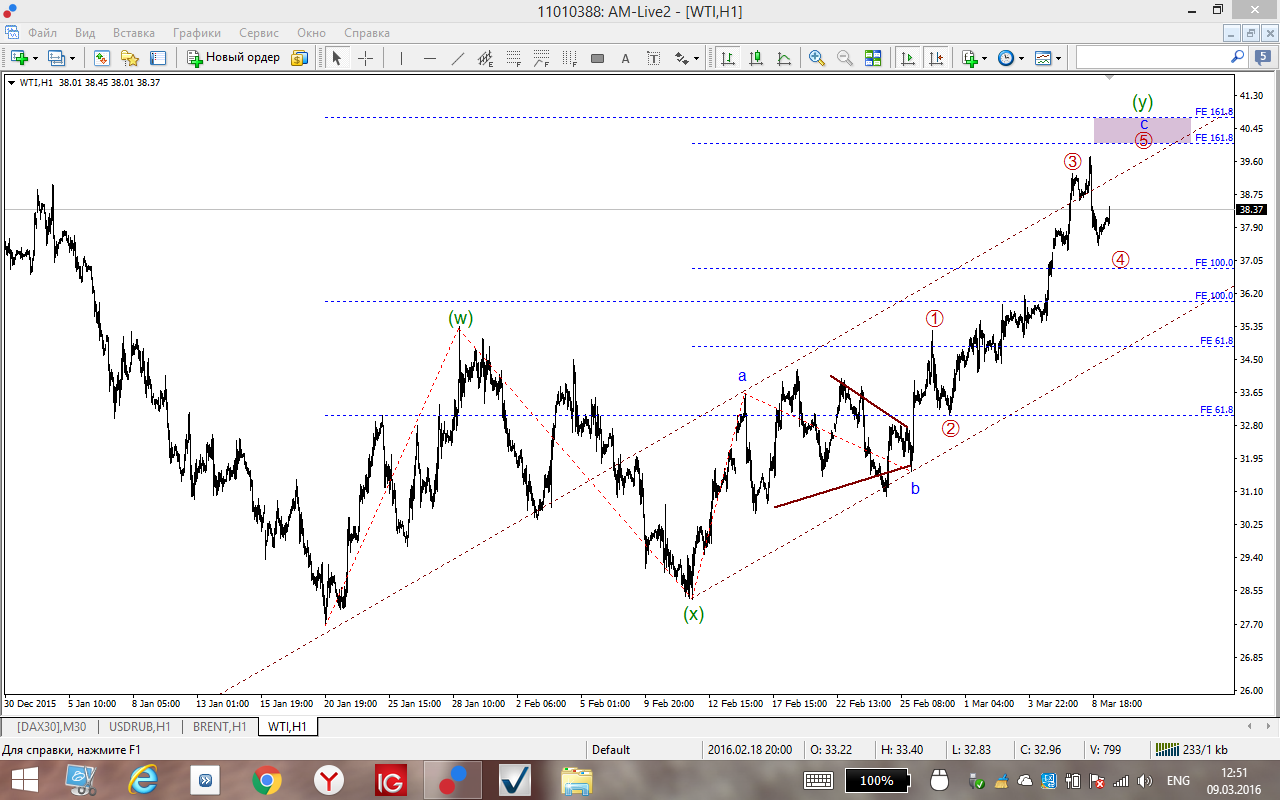Viewport: 1280px width, 800px height.
Task: Pick the text label 'T' tool
Action: [x=654, y=58]
